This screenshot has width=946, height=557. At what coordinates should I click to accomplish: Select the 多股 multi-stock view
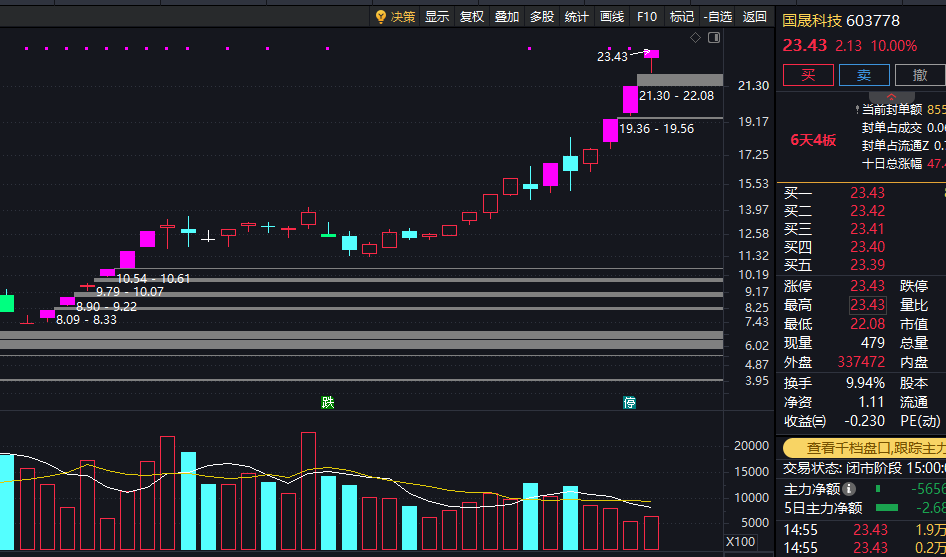(x=542, y=17)
